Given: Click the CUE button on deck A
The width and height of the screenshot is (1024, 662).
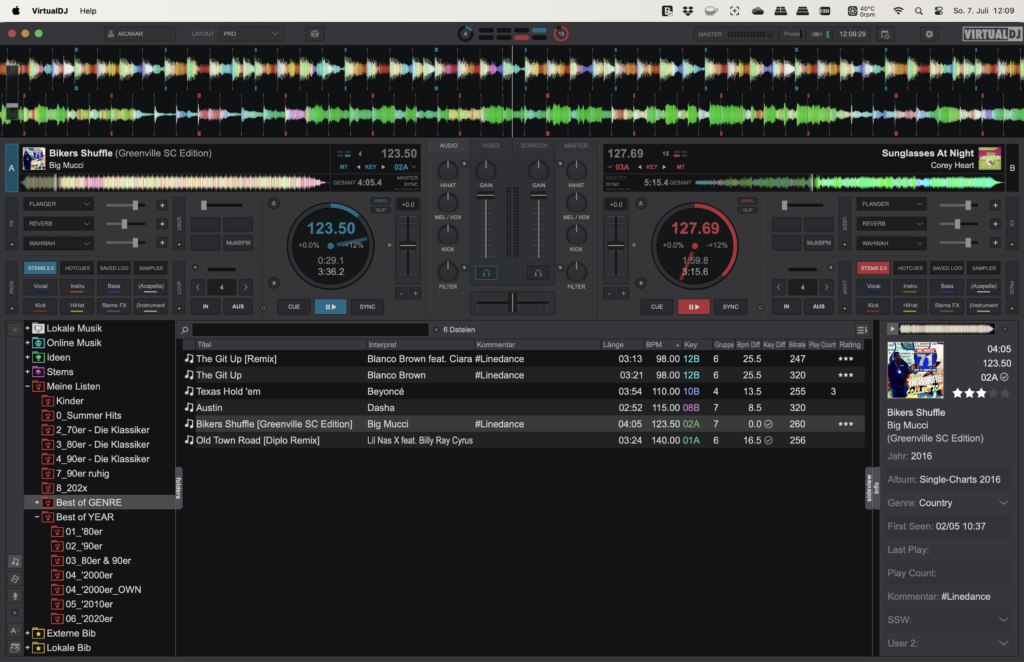Looking at the screenshot, I should pos(294,306).
